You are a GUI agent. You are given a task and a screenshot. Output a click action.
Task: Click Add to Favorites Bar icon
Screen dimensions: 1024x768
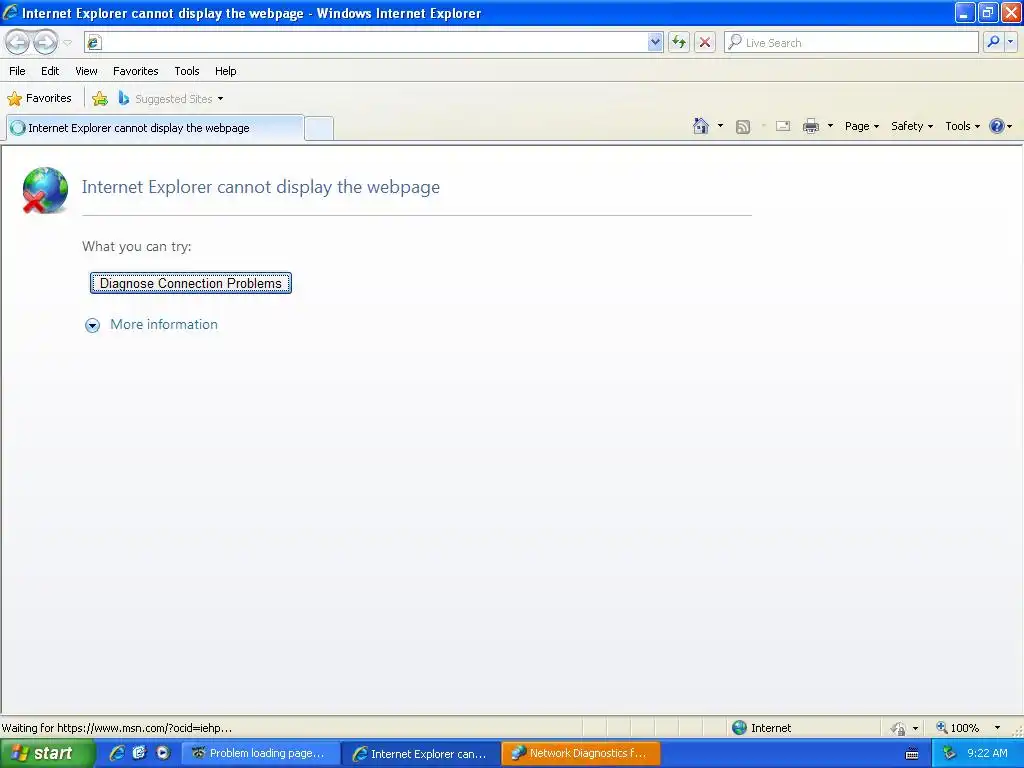click(x=100, y=99)
